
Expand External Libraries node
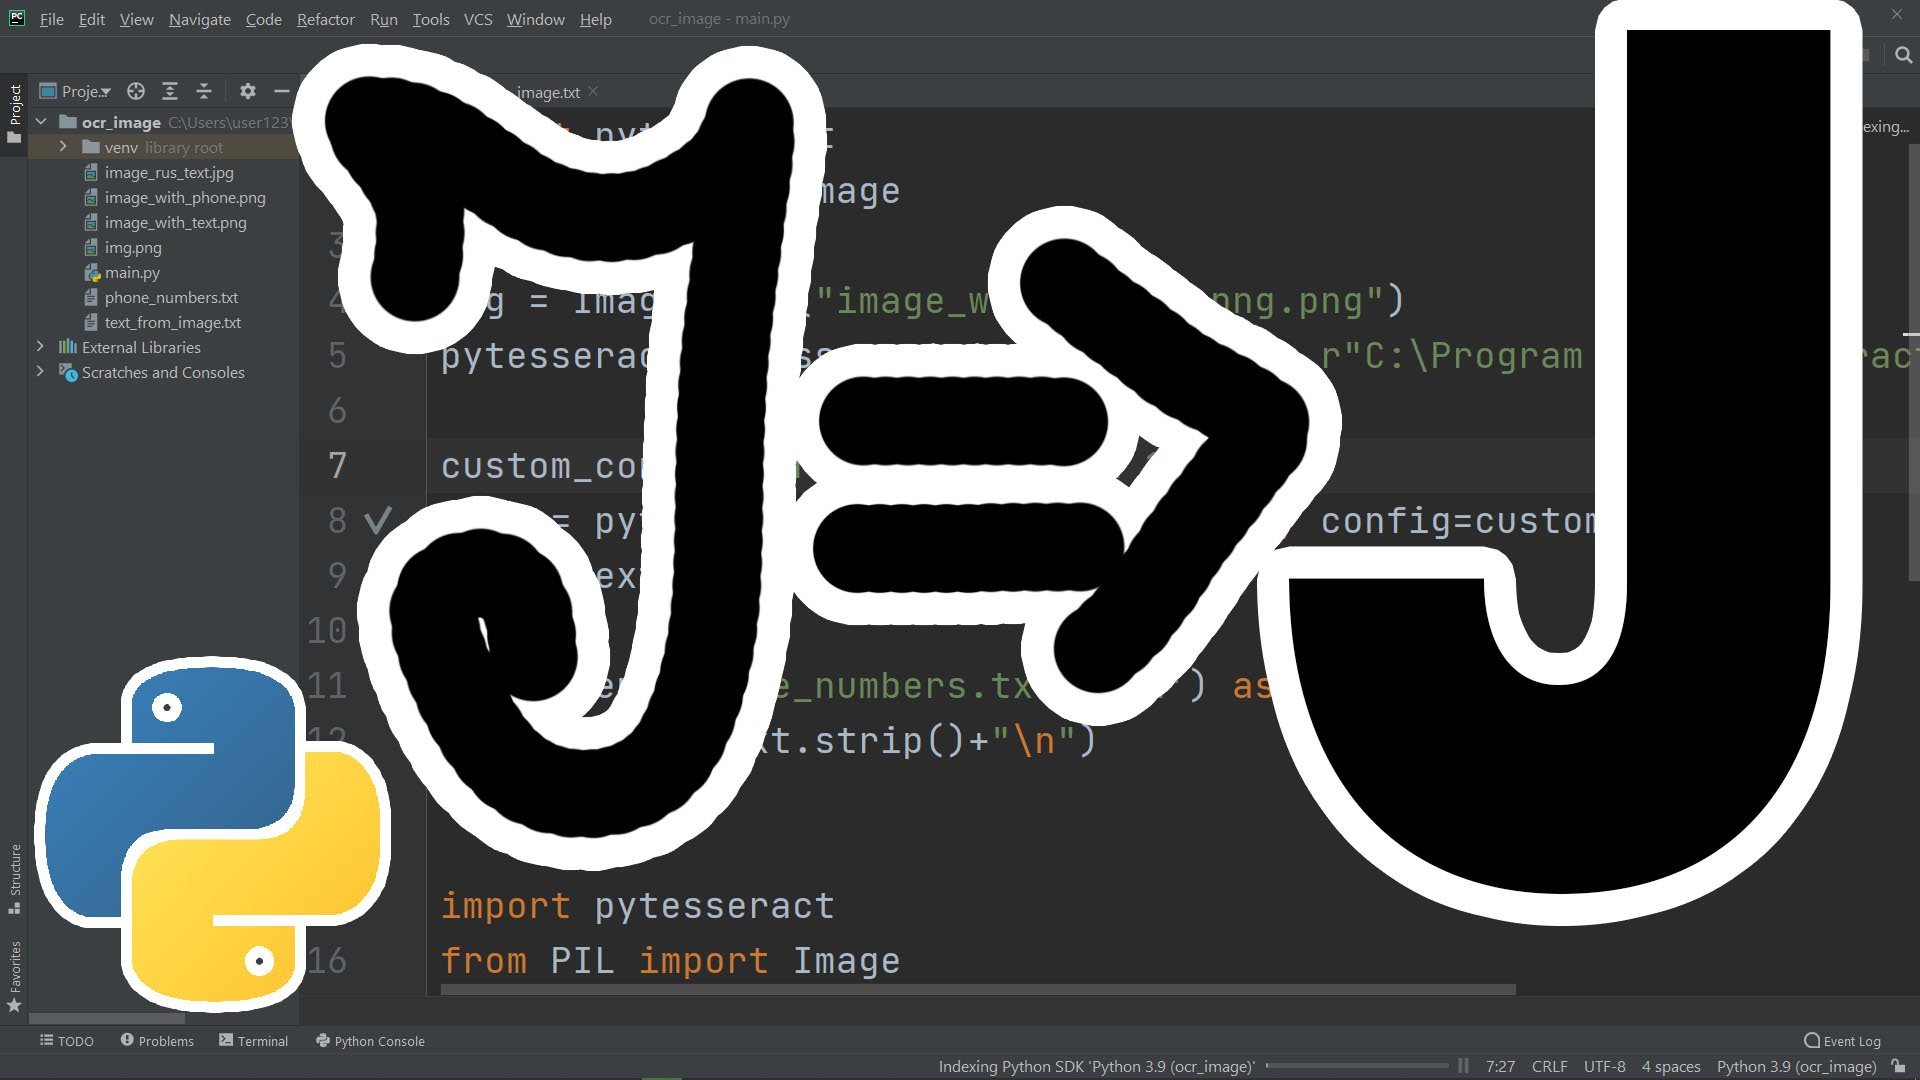pos(40,347)
